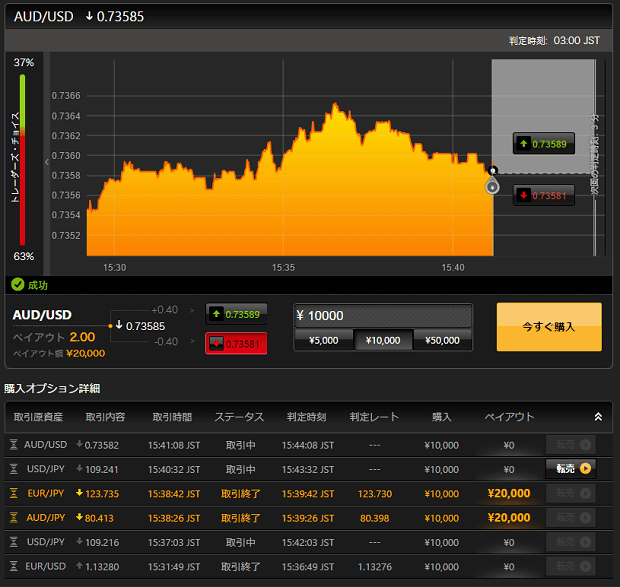Click the green 成功 success check icon

[x=17, y=284]
